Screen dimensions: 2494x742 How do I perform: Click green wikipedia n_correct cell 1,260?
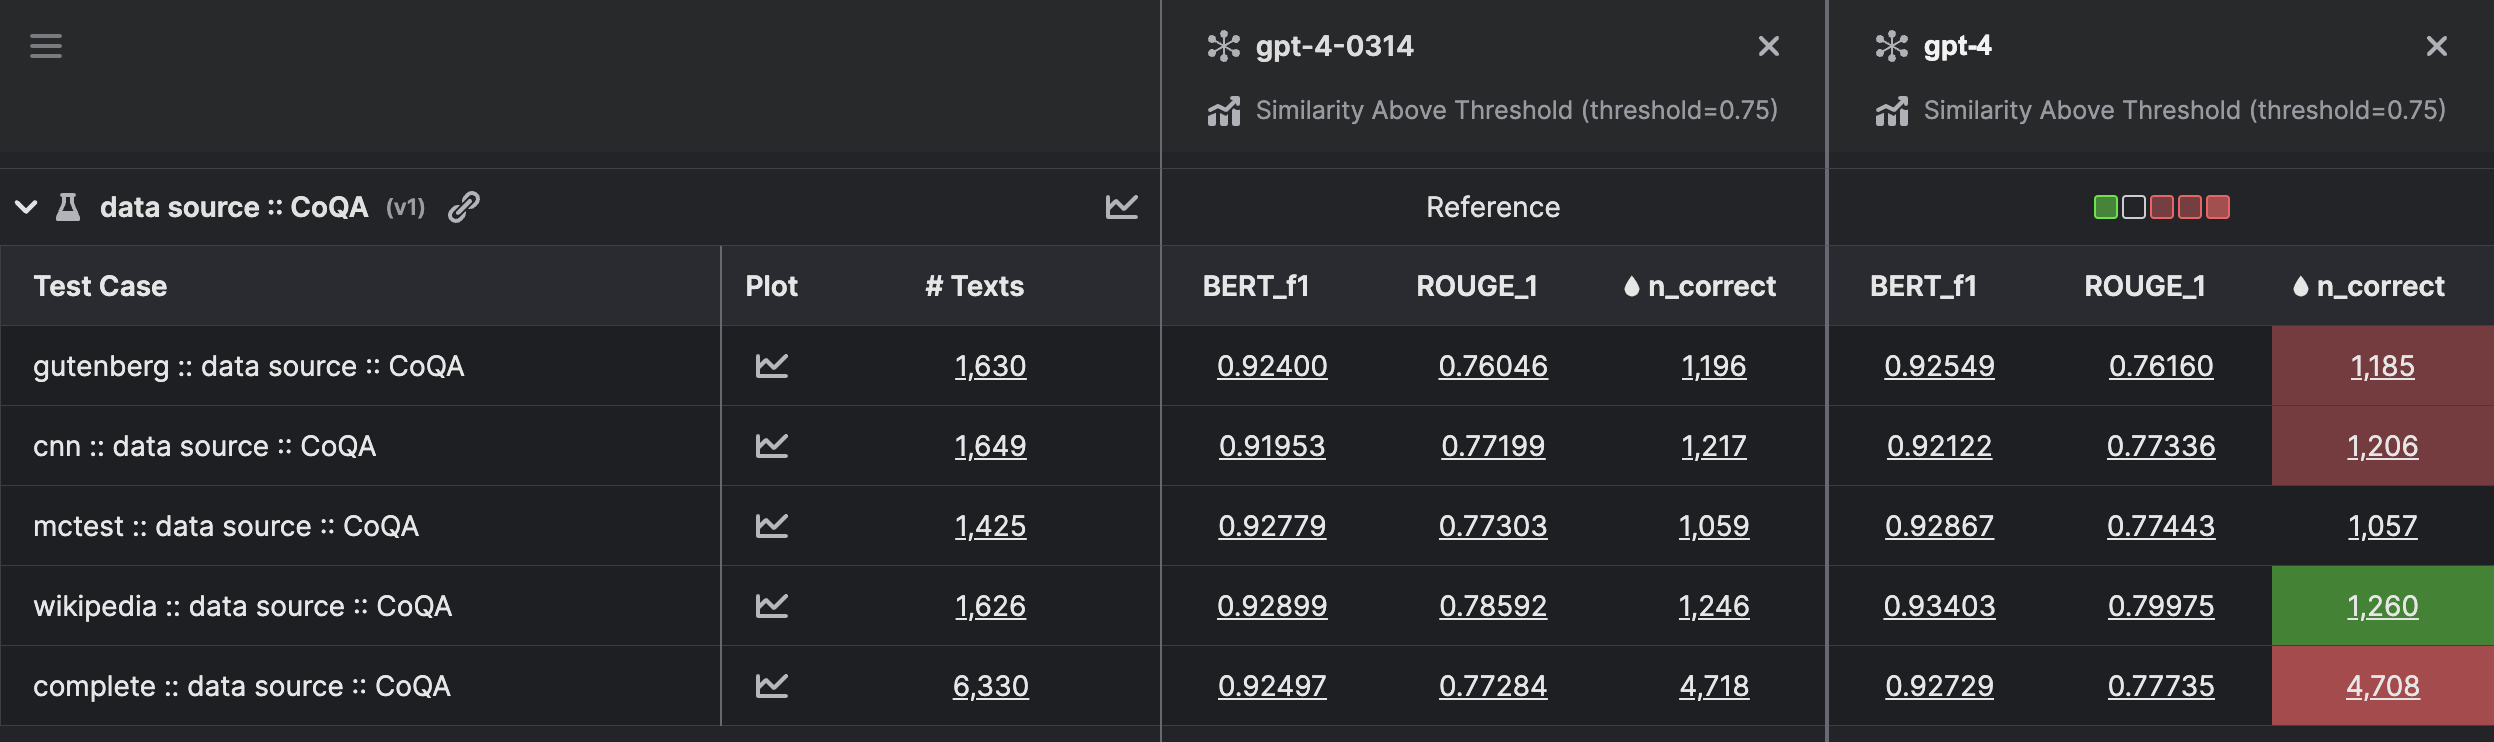(x=2382, y=606)
